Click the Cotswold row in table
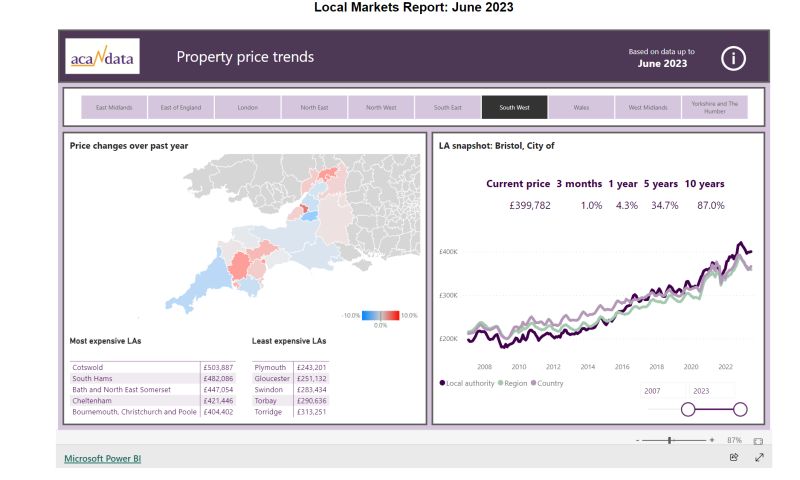This screenshot has width=800, height=480. (134, 367)
